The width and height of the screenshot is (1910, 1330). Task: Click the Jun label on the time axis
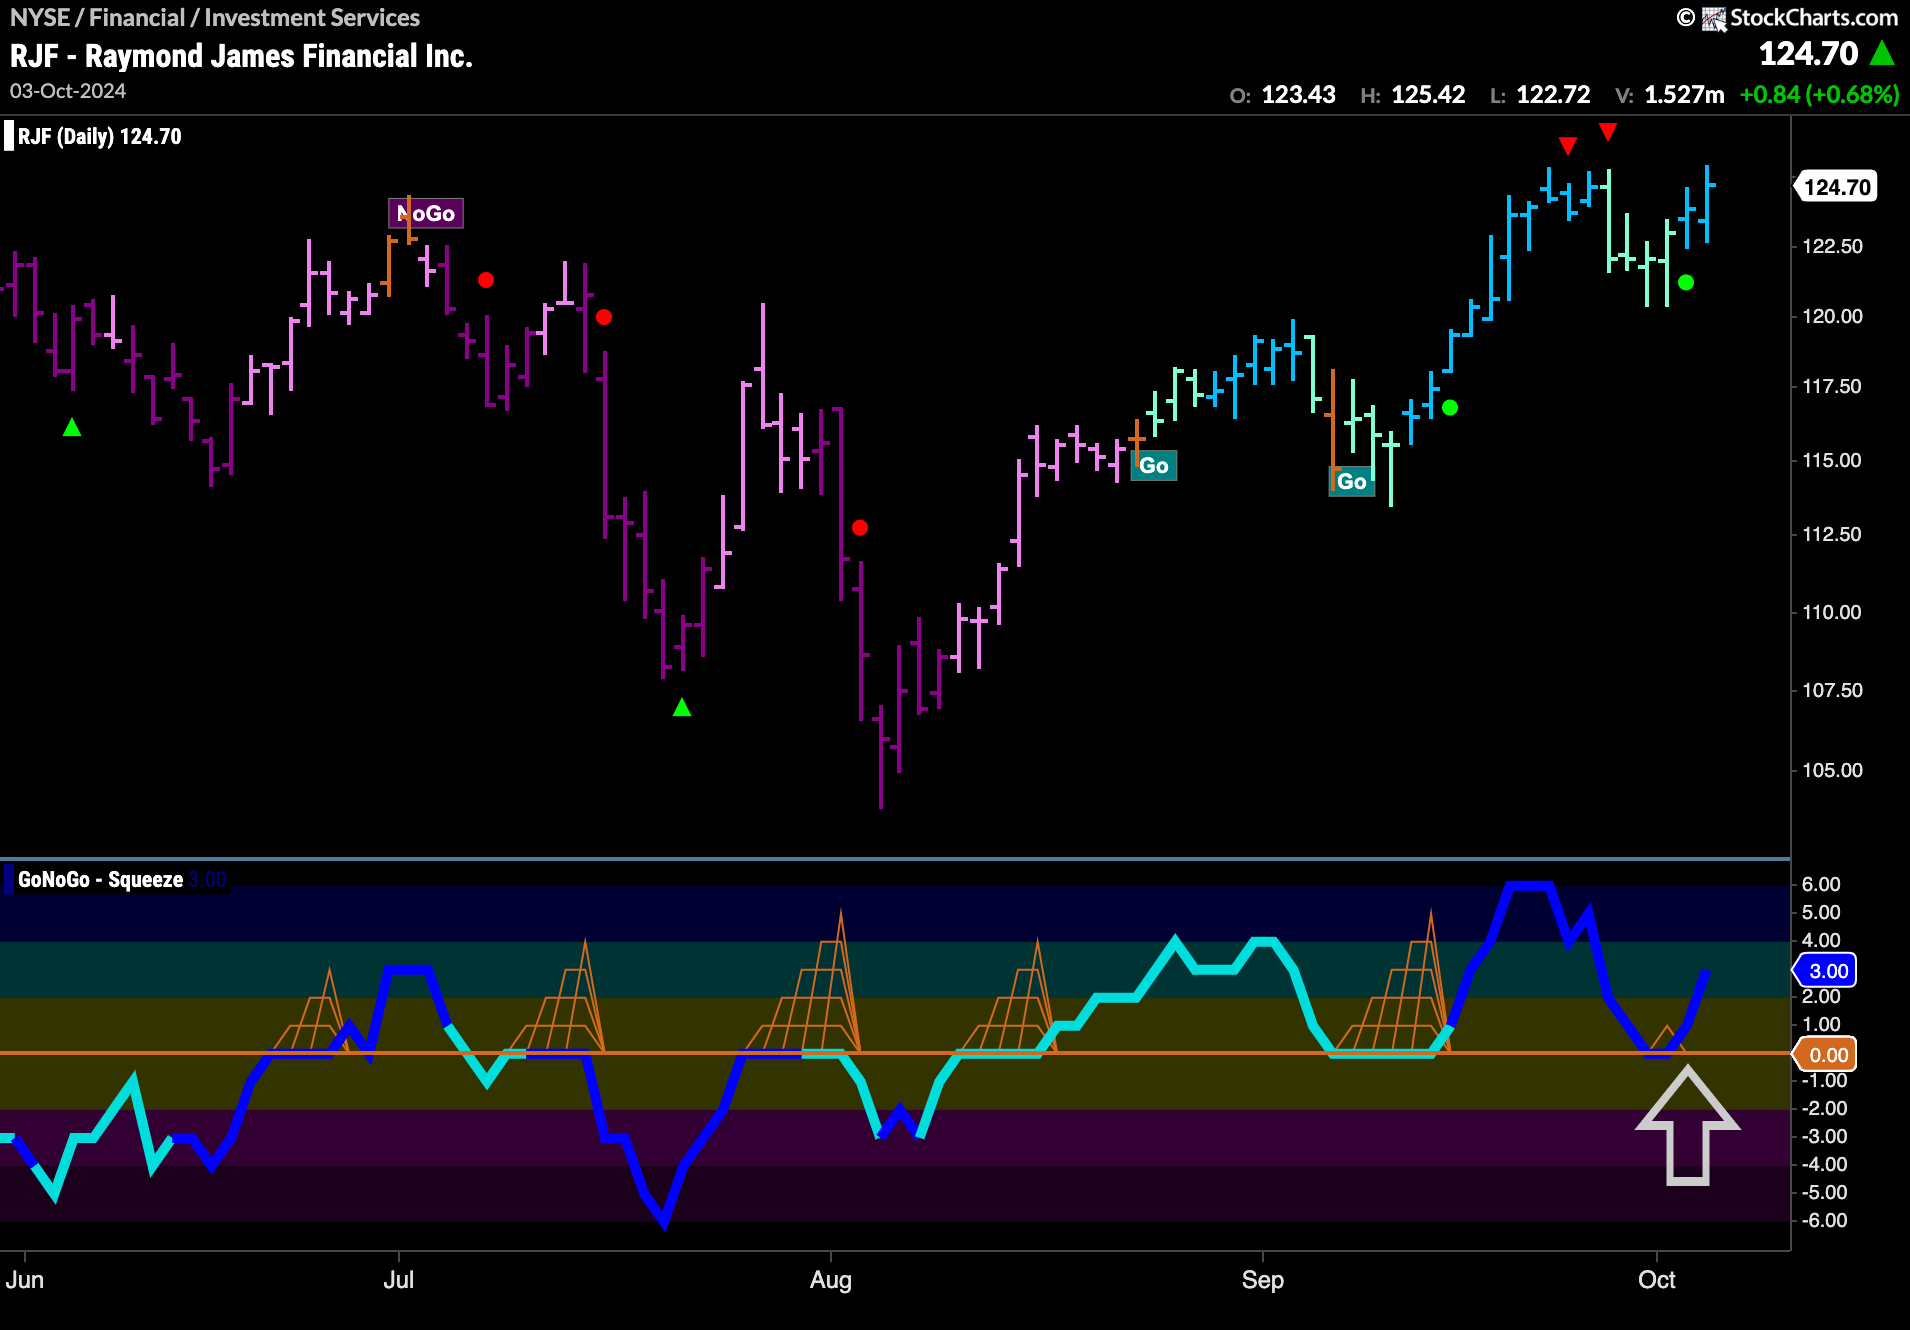coord(25,1280)
